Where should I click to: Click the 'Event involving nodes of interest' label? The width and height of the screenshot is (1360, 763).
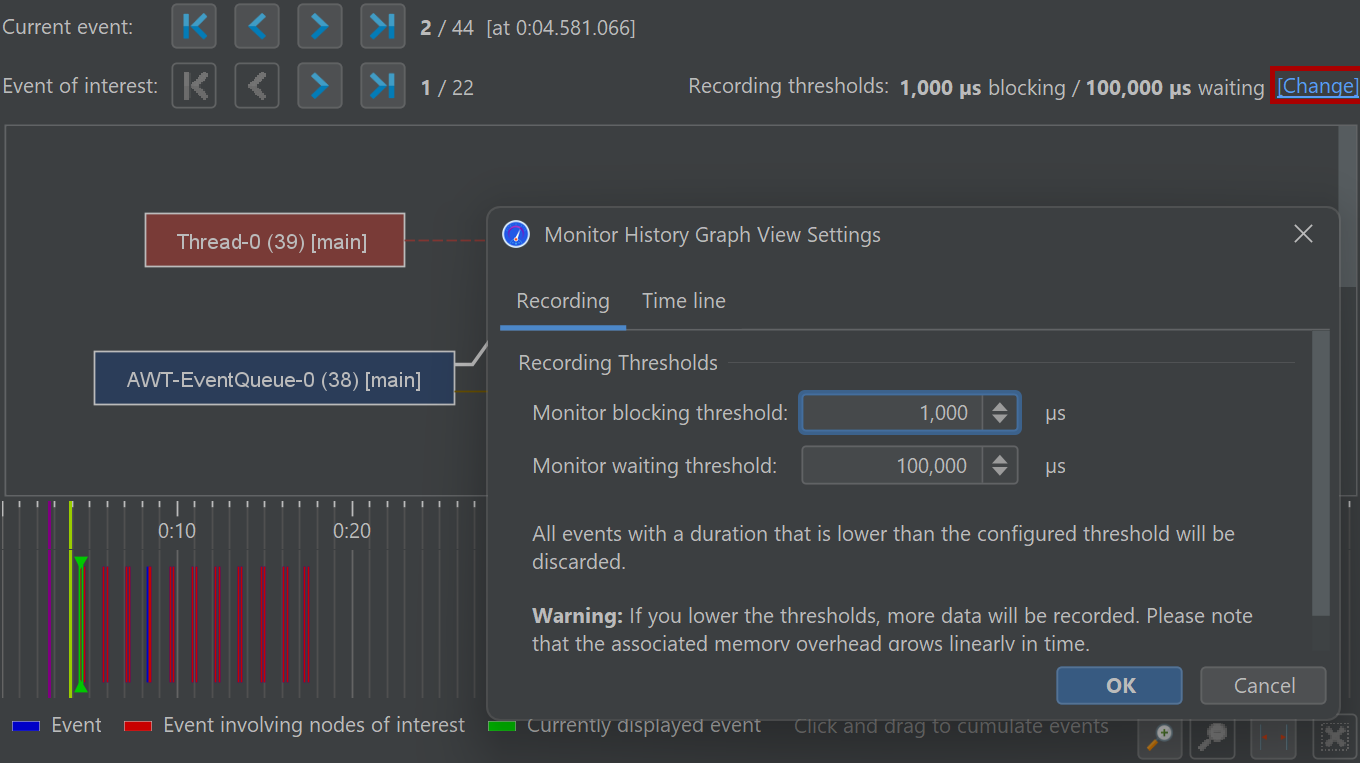point(314,725)
